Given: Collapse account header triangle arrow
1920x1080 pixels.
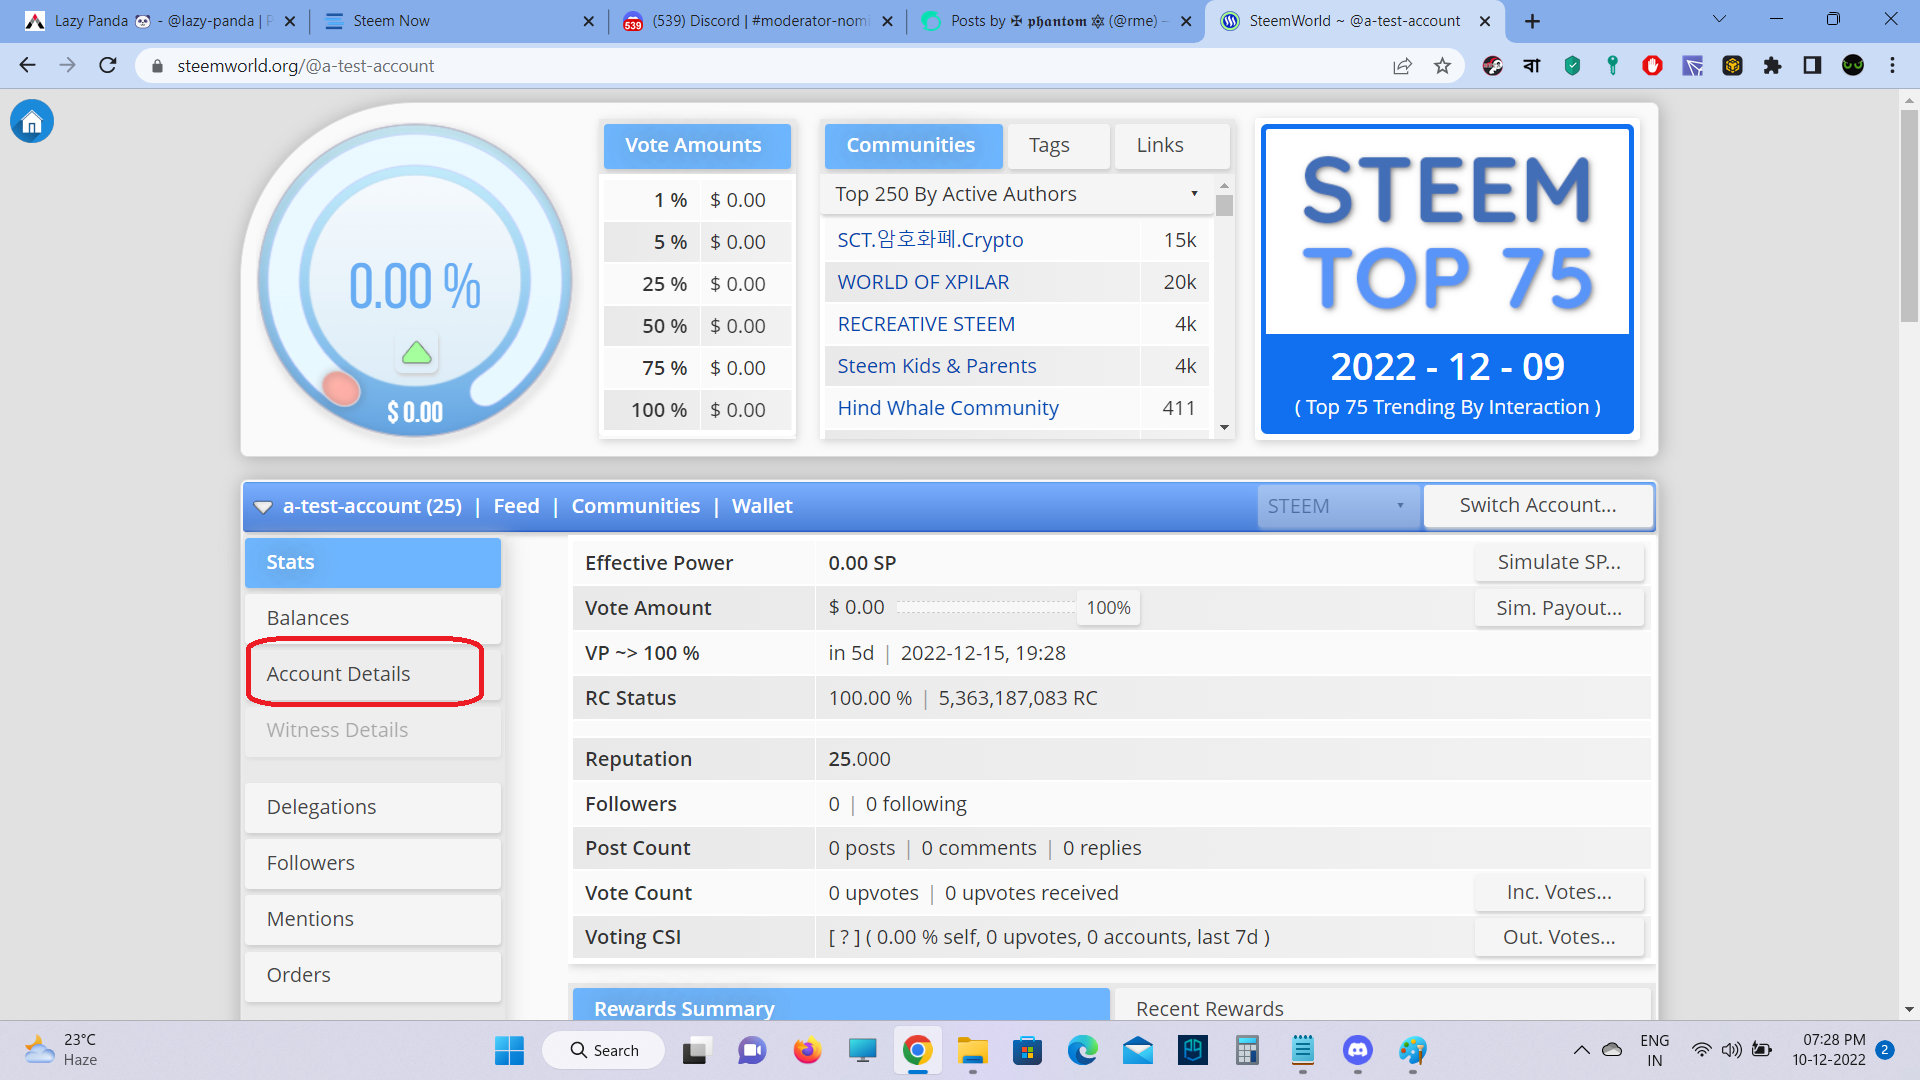Looking at the screenshot, I should pyautogui.click(x=263, y=507).
